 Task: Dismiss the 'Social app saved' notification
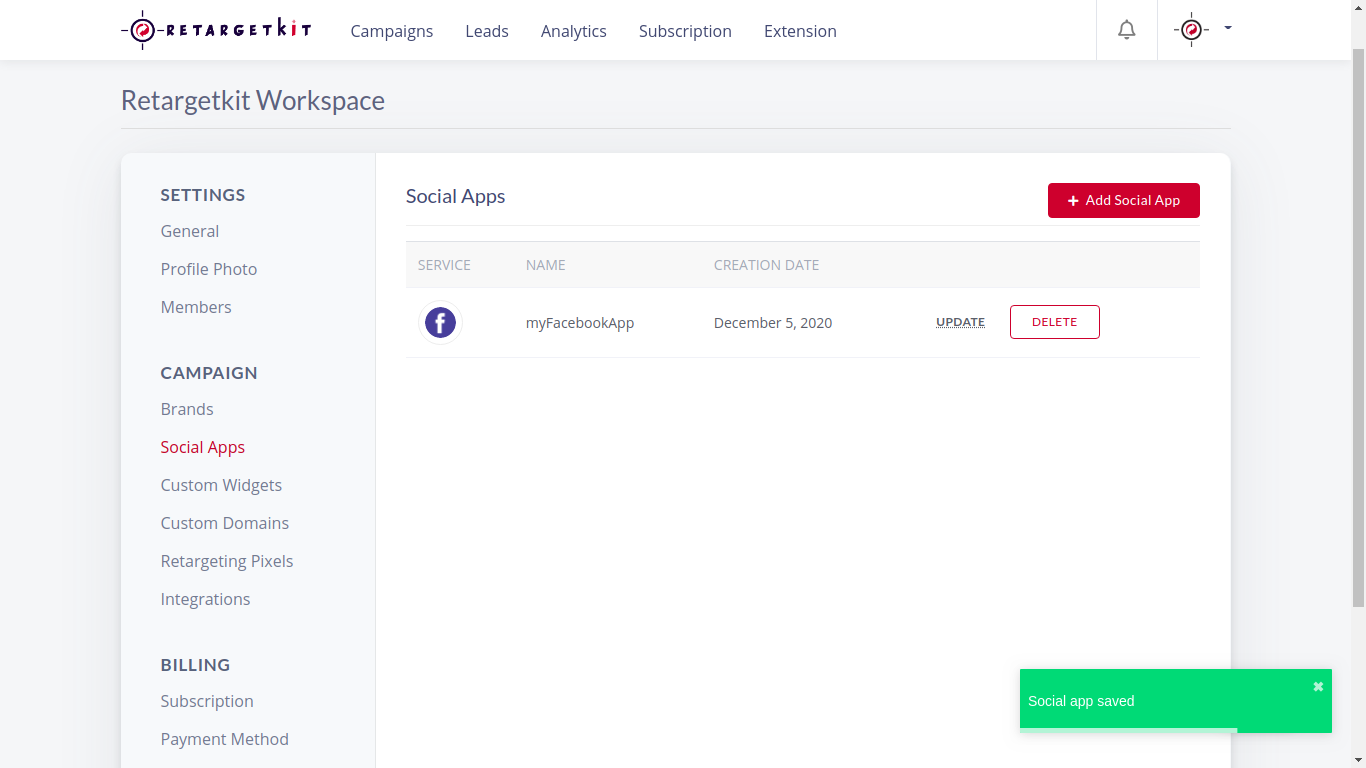1318,686
